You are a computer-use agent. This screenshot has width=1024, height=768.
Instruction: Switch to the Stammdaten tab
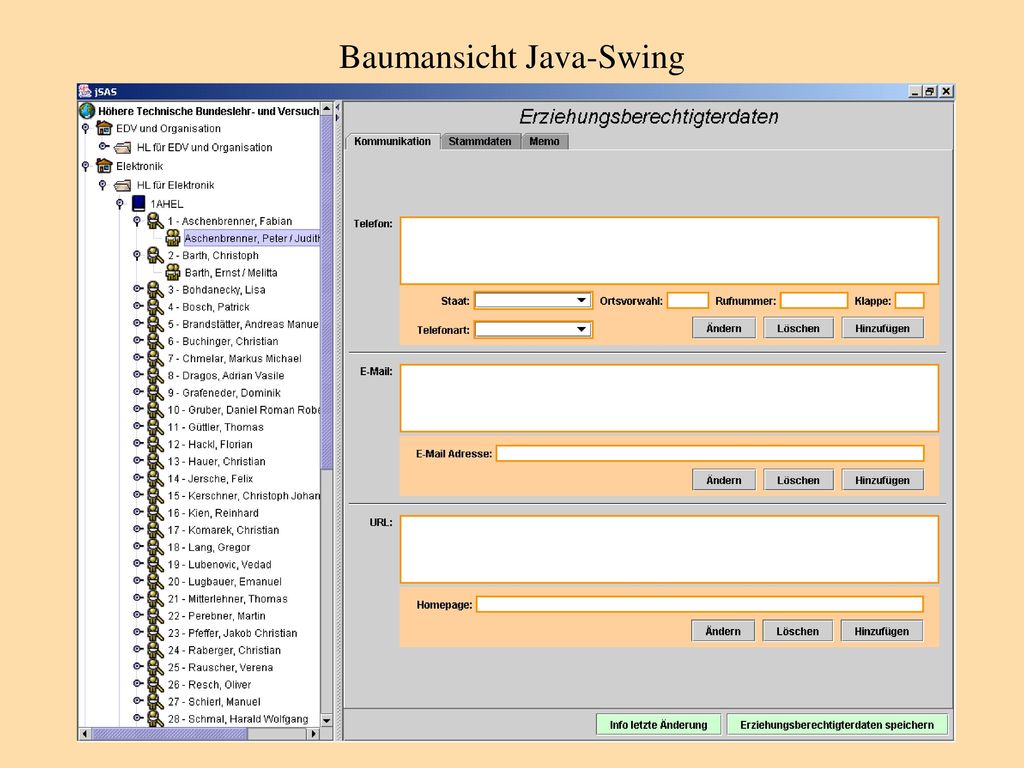pyautogui.click(x=480, y=141)
